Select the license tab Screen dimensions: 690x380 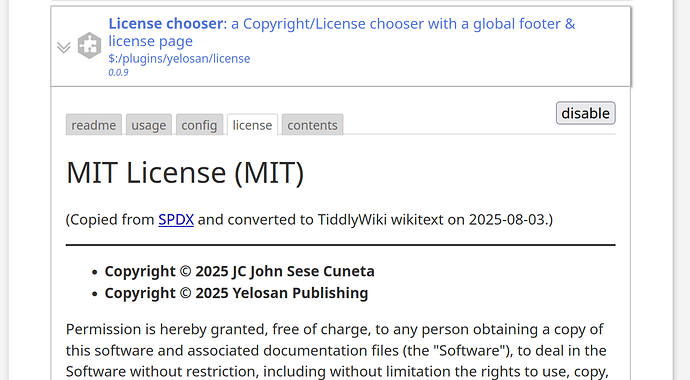[252, 125]
